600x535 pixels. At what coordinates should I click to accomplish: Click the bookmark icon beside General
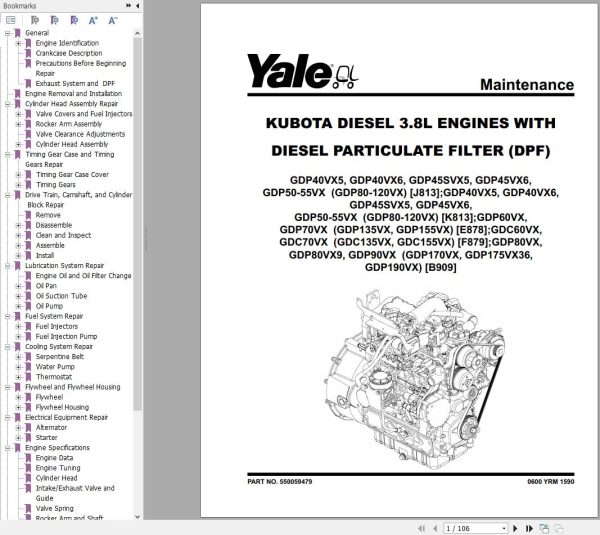[18, 33]
